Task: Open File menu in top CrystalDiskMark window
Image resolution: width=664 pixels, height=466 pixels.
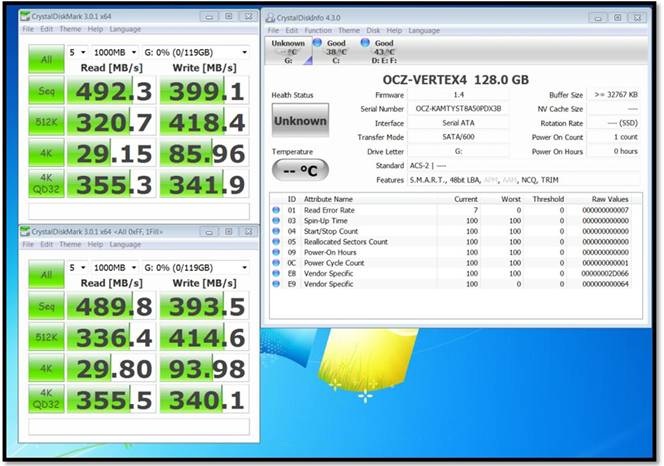Action: coord(28,29)
